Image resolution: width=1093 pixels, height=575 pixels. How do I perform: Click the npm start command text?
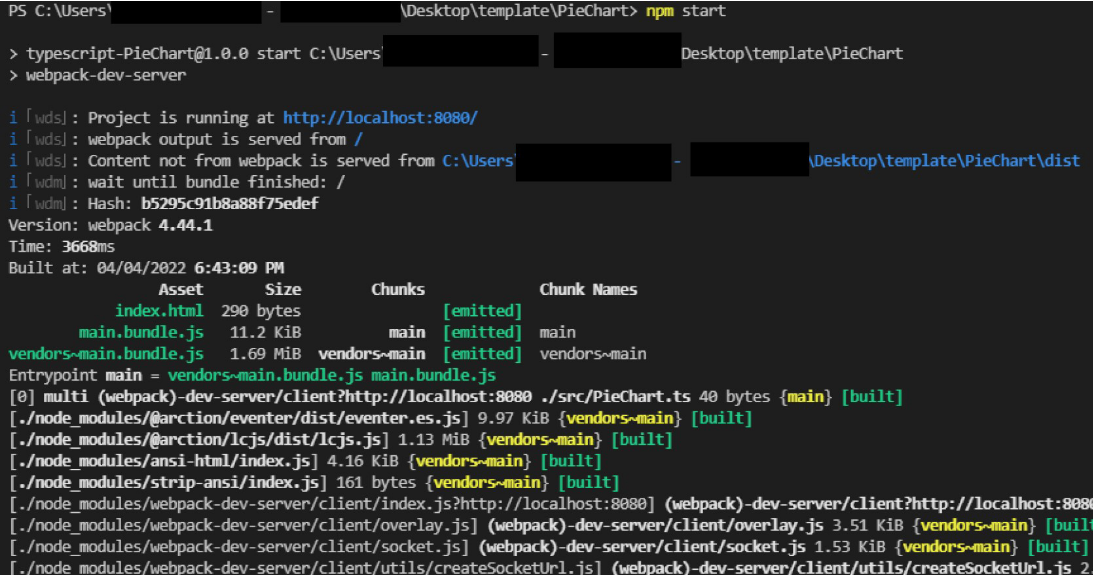point(686,11)
